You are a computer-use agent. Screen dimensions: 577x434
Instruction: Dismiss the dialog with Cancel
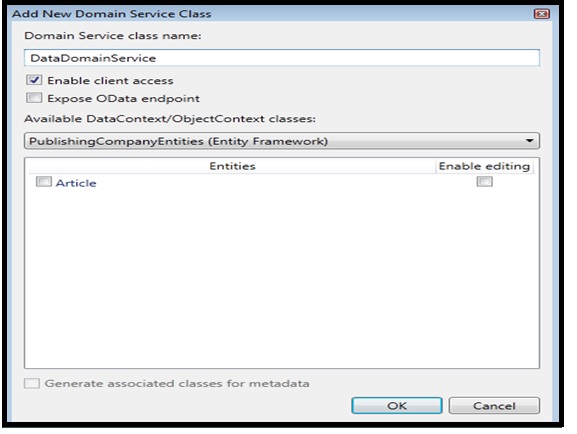[x=494, y=405]
